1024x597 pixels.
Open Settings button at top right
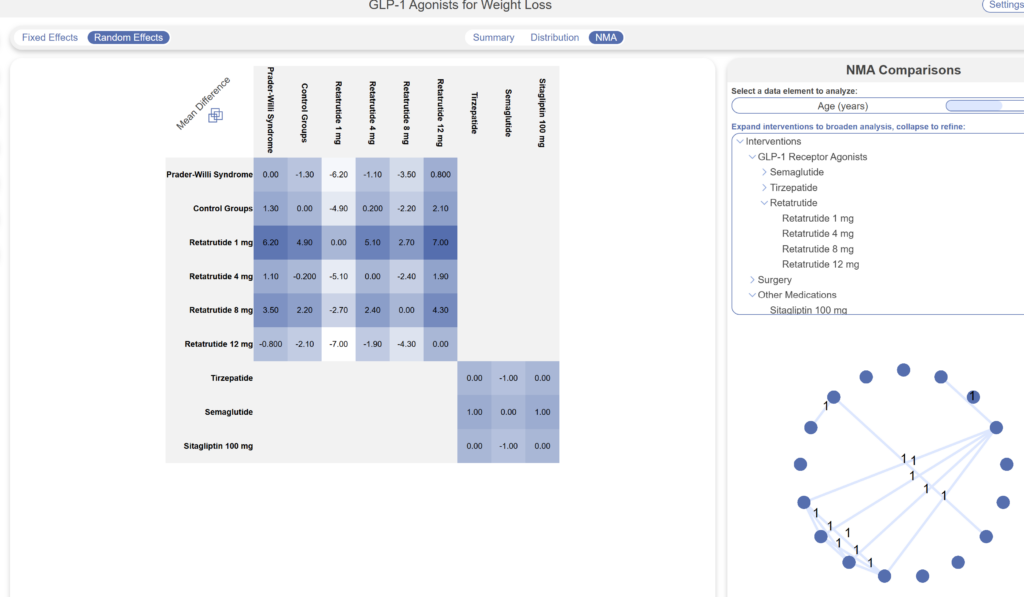pyautogui.click(x=1004, y=5)
